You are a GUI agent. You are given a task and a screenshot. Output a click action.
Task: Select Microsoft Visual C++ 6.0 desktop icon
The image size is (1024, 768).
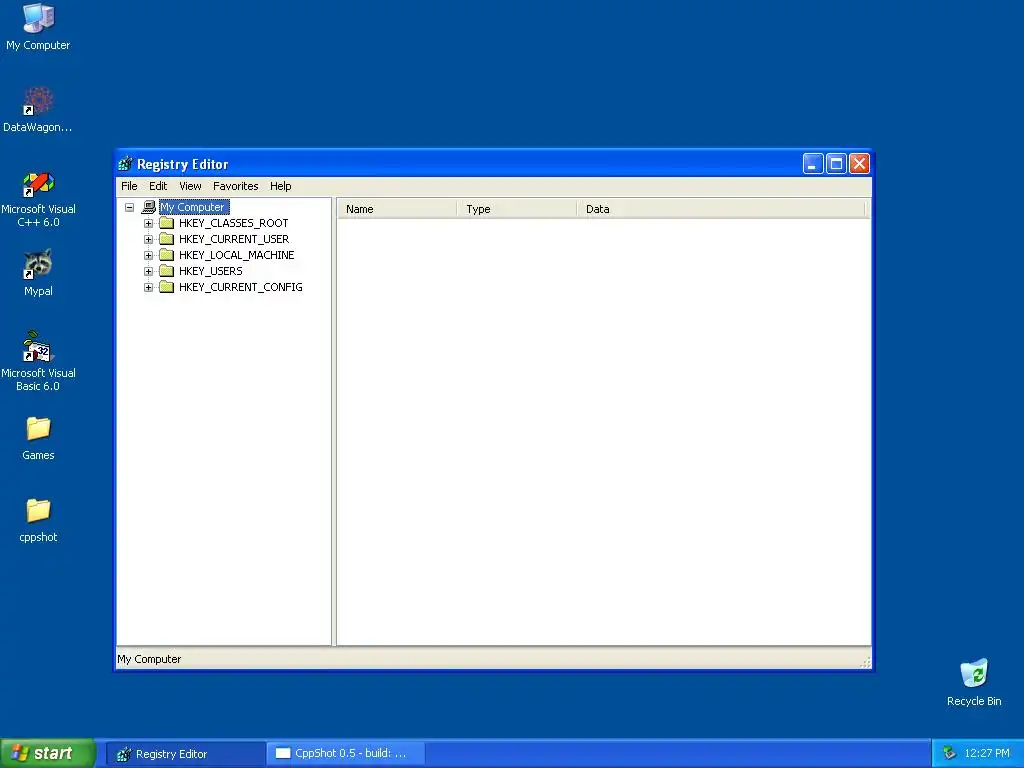pos(38,184)
